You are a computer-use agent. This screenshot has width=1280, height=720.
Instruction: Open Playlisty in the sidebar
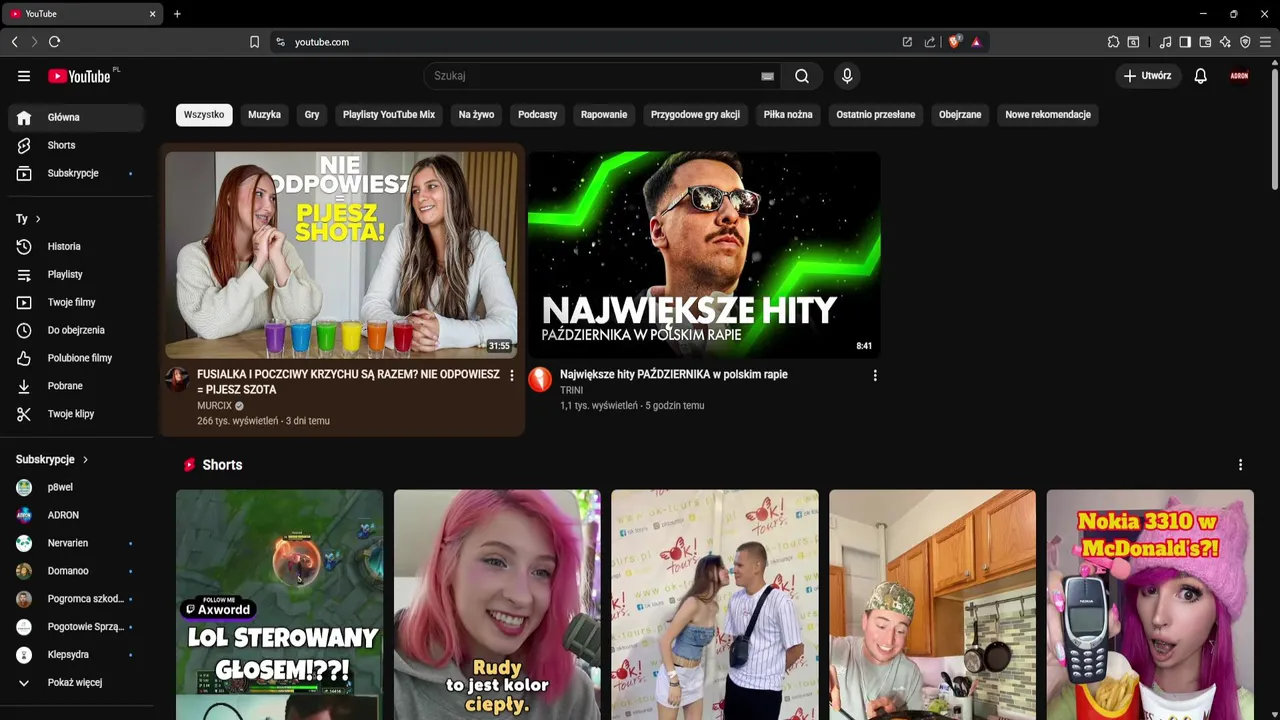point(76,274)
